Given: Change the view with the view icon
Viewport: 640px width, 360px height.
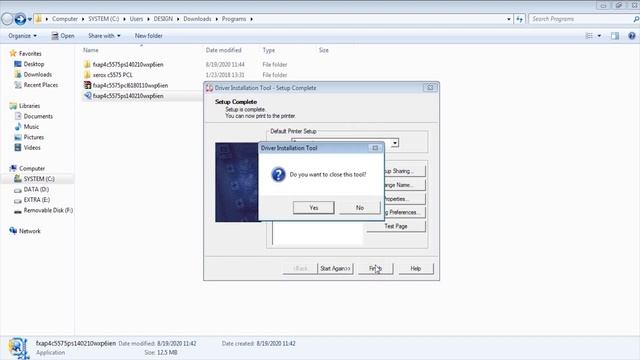Looking at the screenshot, I should coord(589,36).
